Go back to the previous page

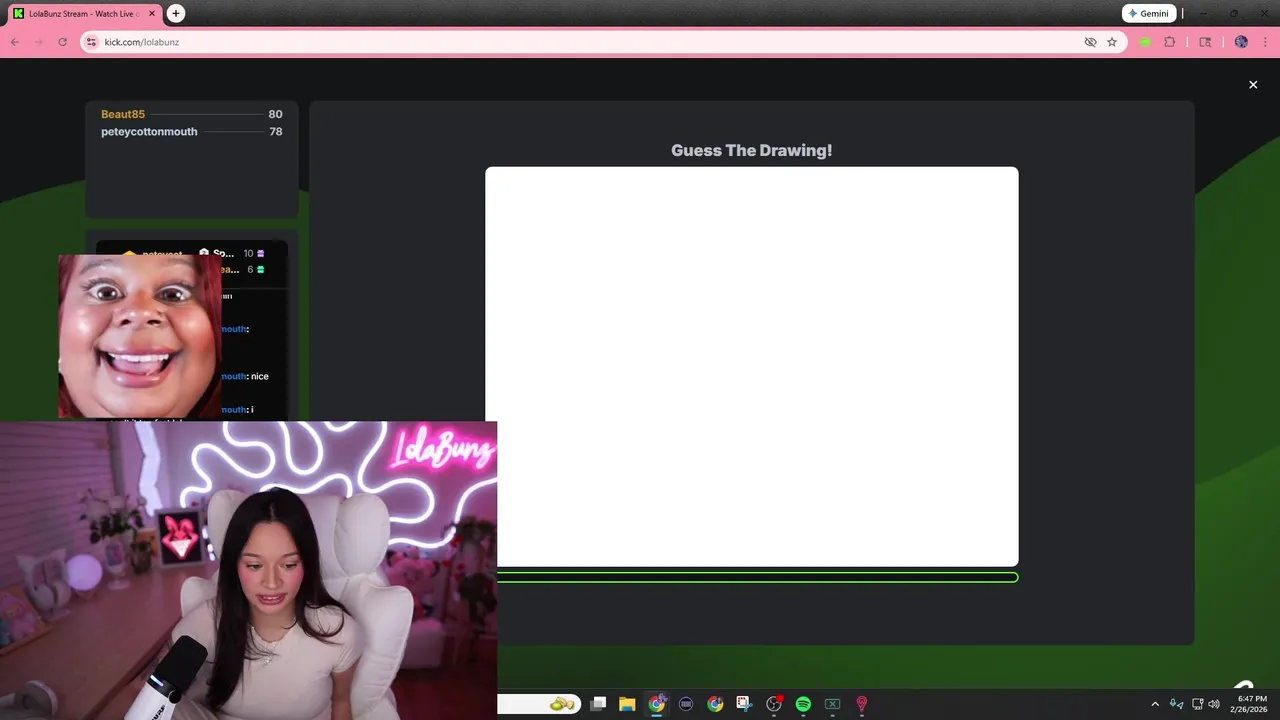pos(15,42)
